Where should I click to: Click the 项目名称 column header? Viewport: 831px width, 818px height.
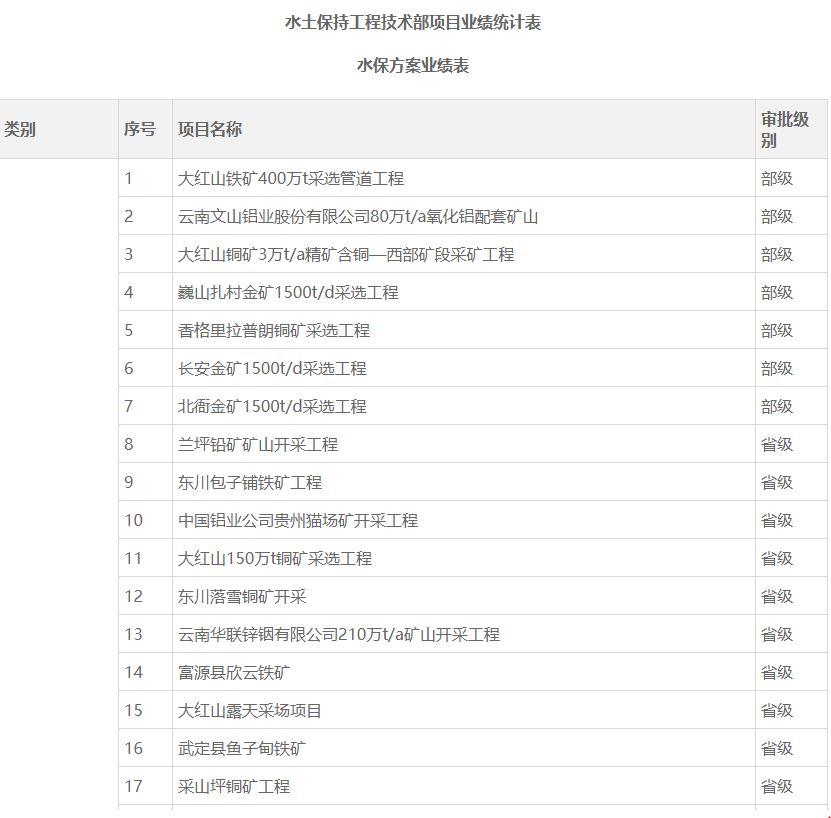[x=210, y=129]
